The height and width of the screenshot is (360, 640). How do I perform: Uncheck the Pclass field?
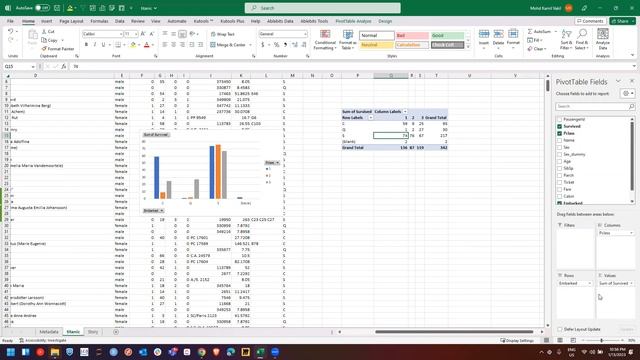point(560,133)
